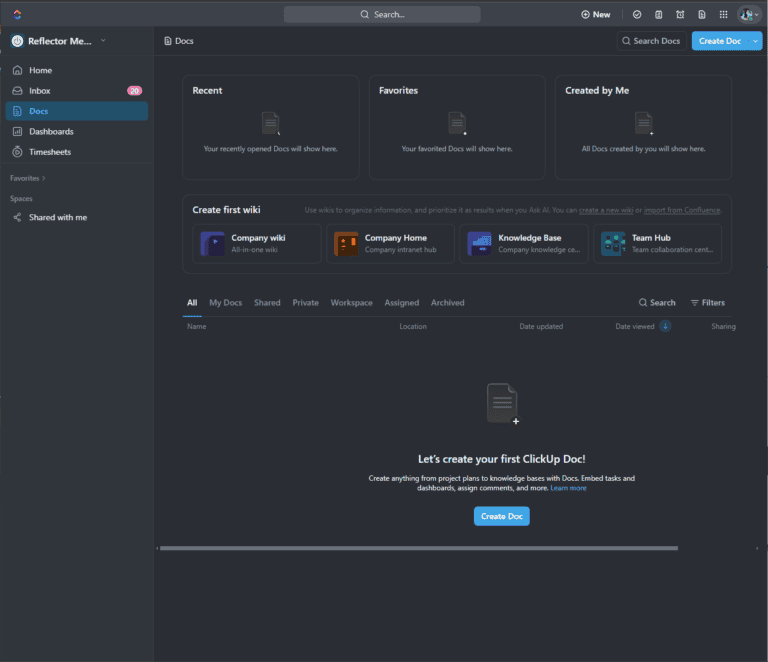This screenshot has width=768, height=662.
Task: Switch to the Archived tab
Action: point(447,303)
